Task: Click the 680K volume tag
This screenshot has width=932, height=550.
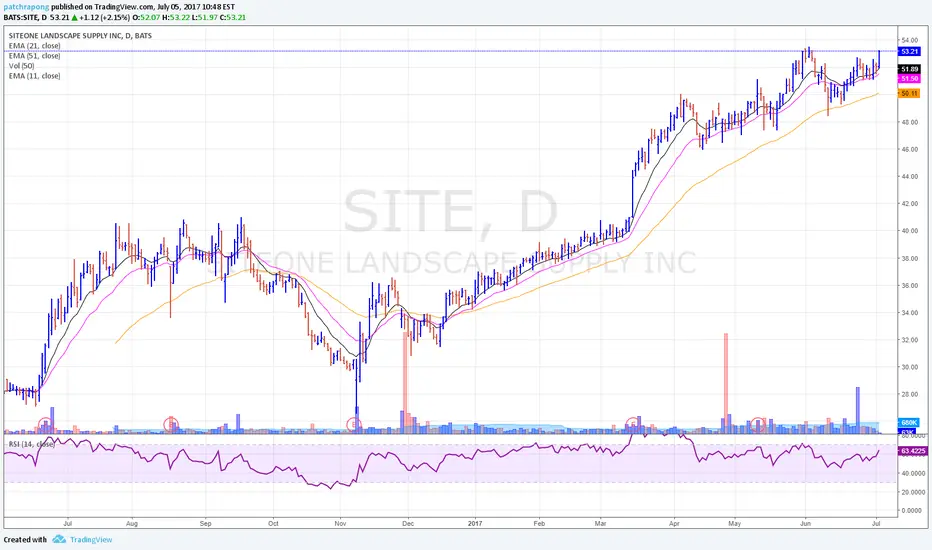Action: (908, 423)
